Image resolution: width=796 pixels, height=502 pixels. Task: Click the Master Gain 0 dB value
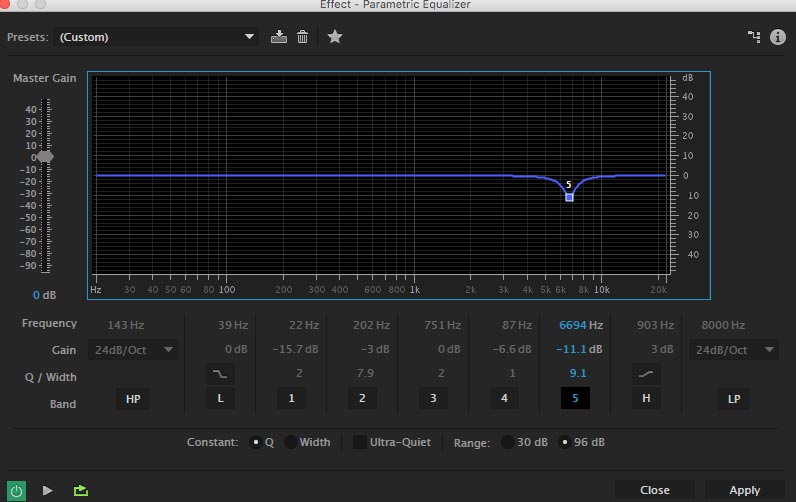[x=44, y=295]
